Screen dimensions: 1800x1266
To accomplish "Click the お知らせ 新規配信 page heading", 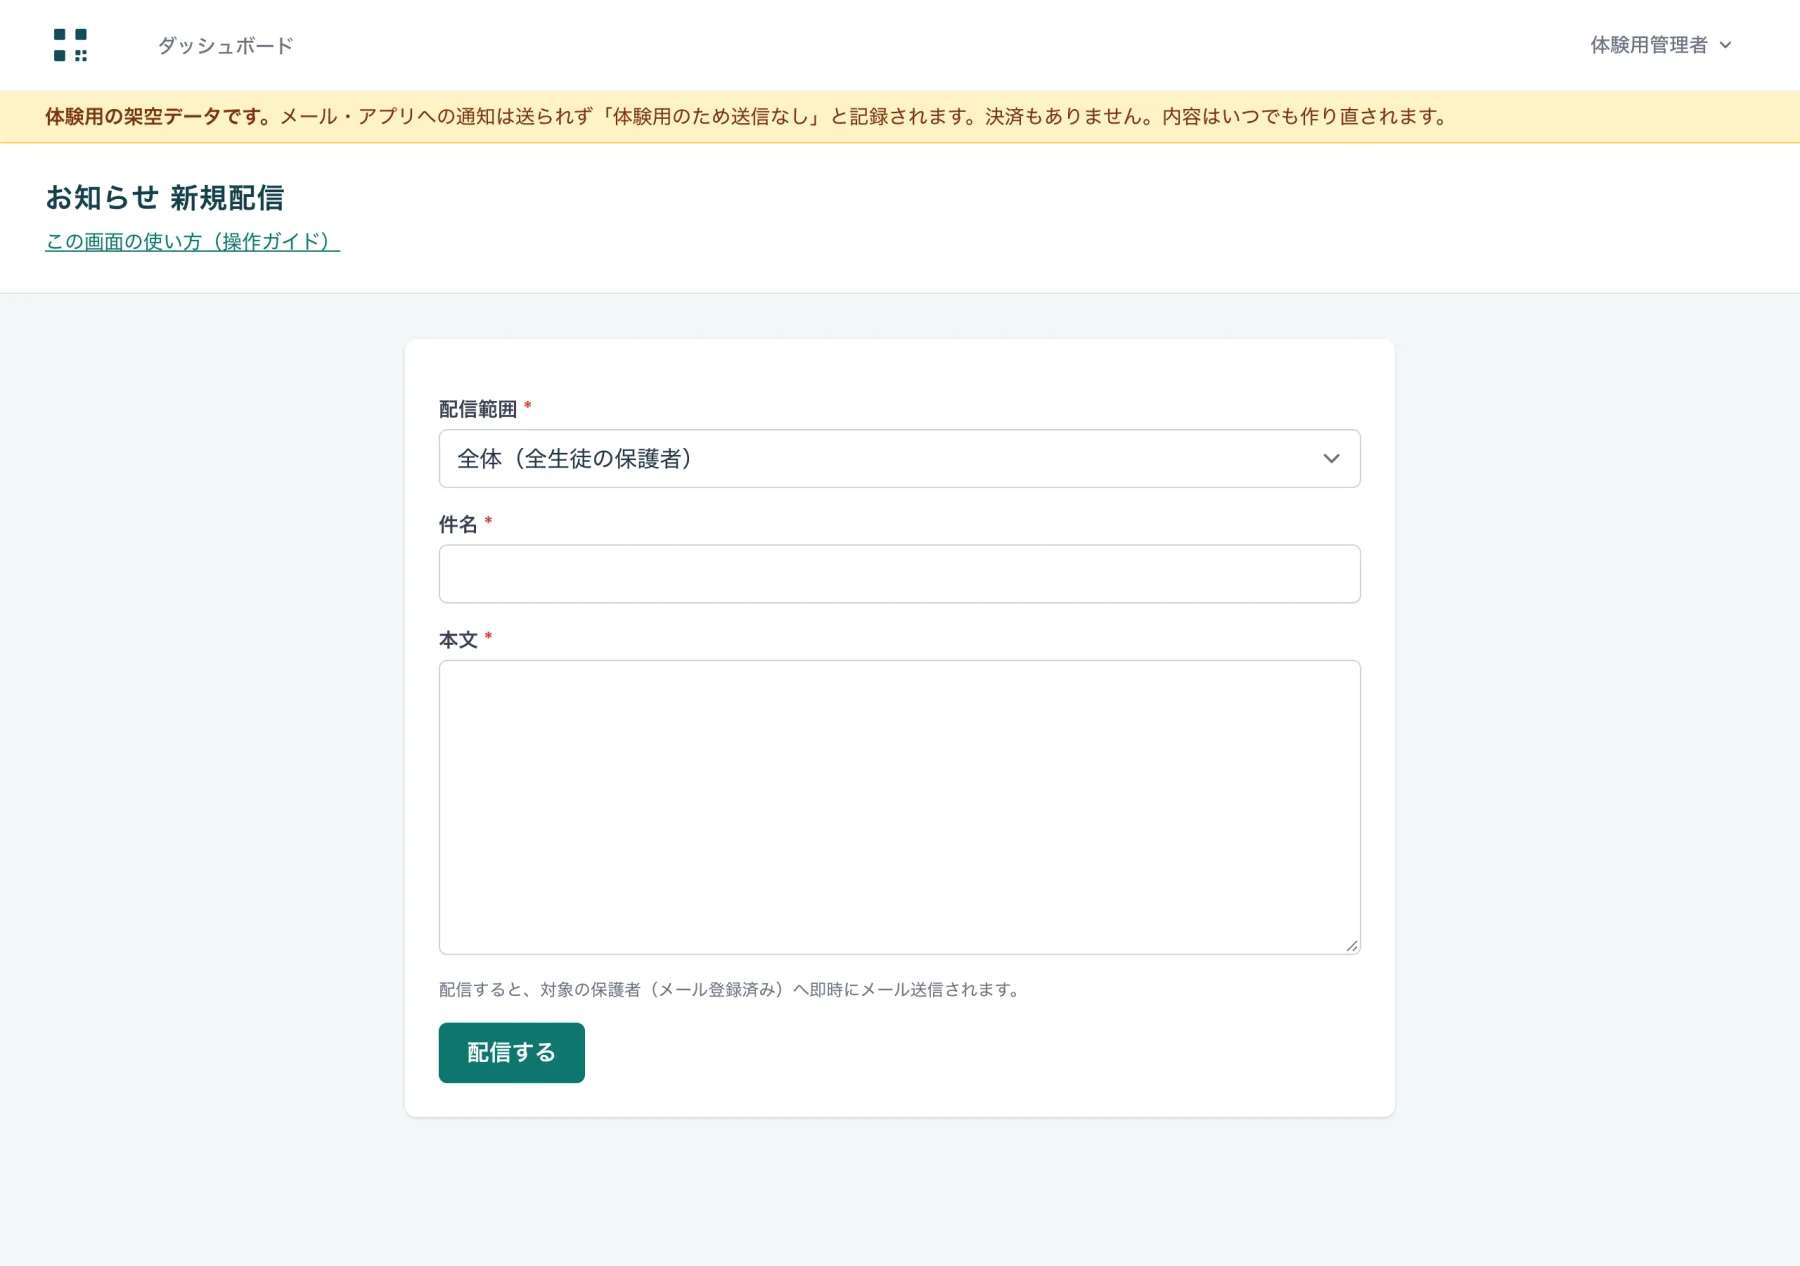I will click(165, 198).
